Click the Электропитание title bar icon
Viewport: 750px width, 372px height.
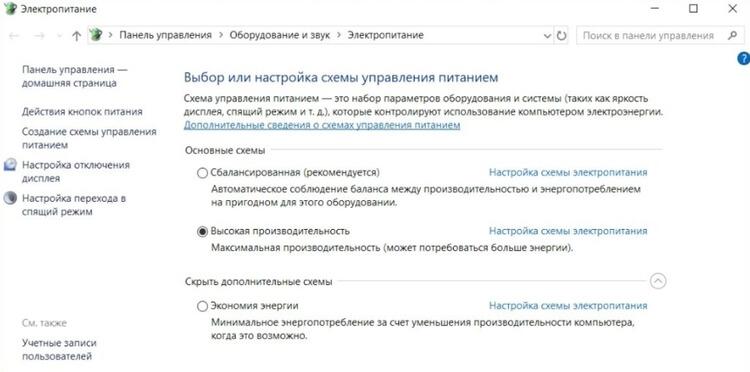tap(10, 9)
